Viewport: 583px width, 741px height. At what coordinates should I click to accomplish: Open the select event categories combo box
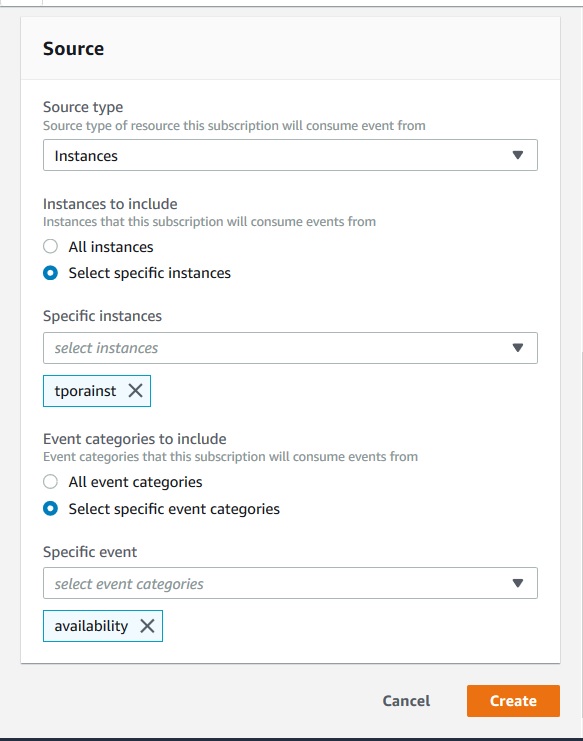290,583
